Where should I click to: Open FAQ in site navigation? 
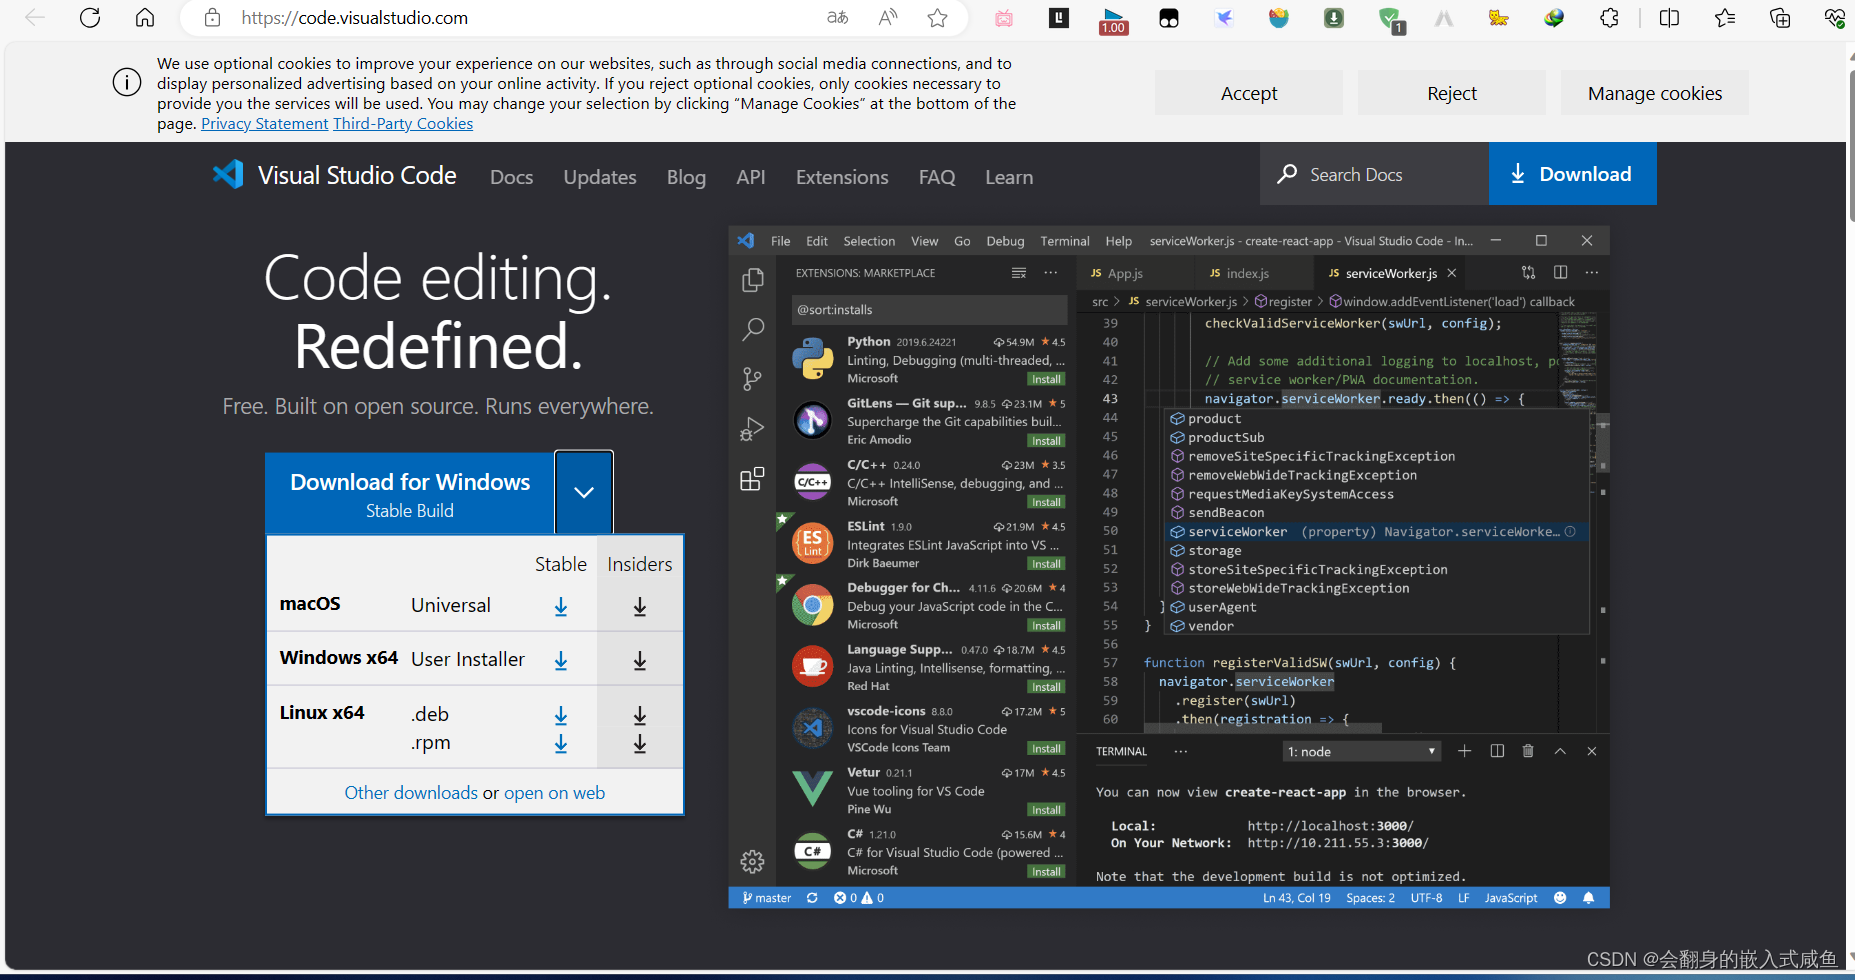(937, 177)
